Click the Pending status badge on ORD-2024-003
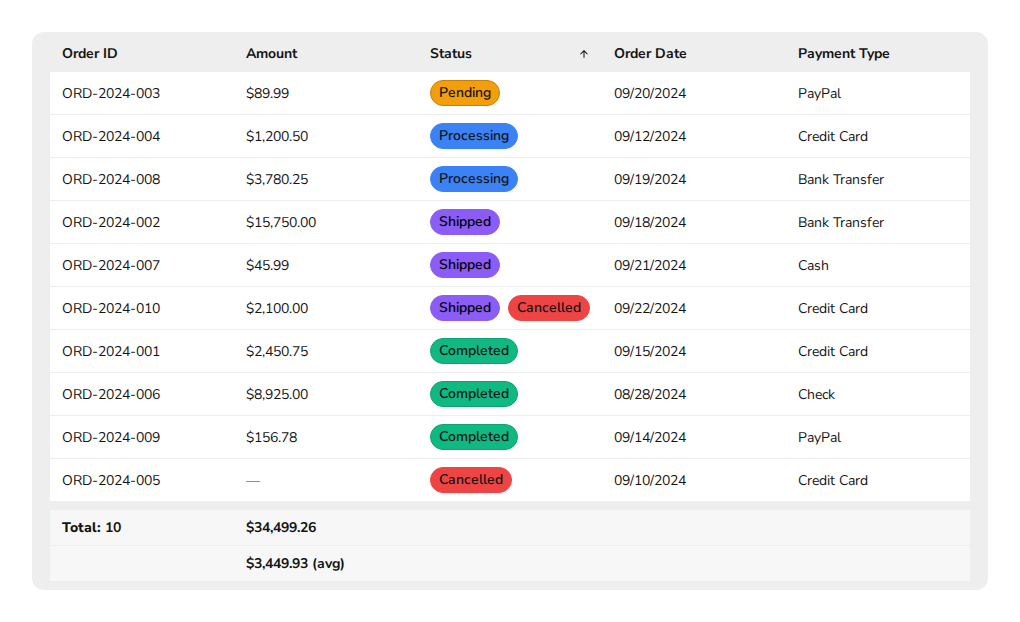 coord(464,93)
